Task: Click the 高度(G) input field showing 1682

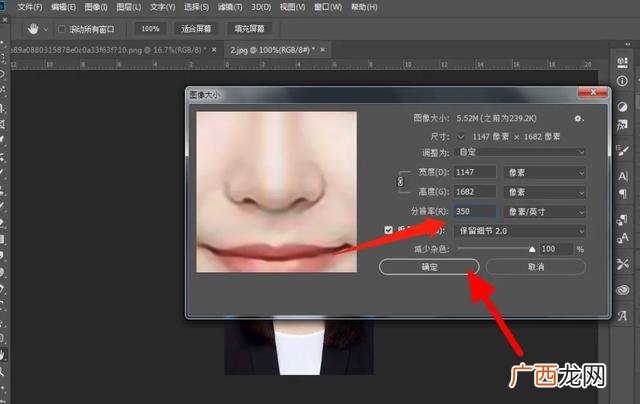Action: pyautogui.click(x=475, y=192)
